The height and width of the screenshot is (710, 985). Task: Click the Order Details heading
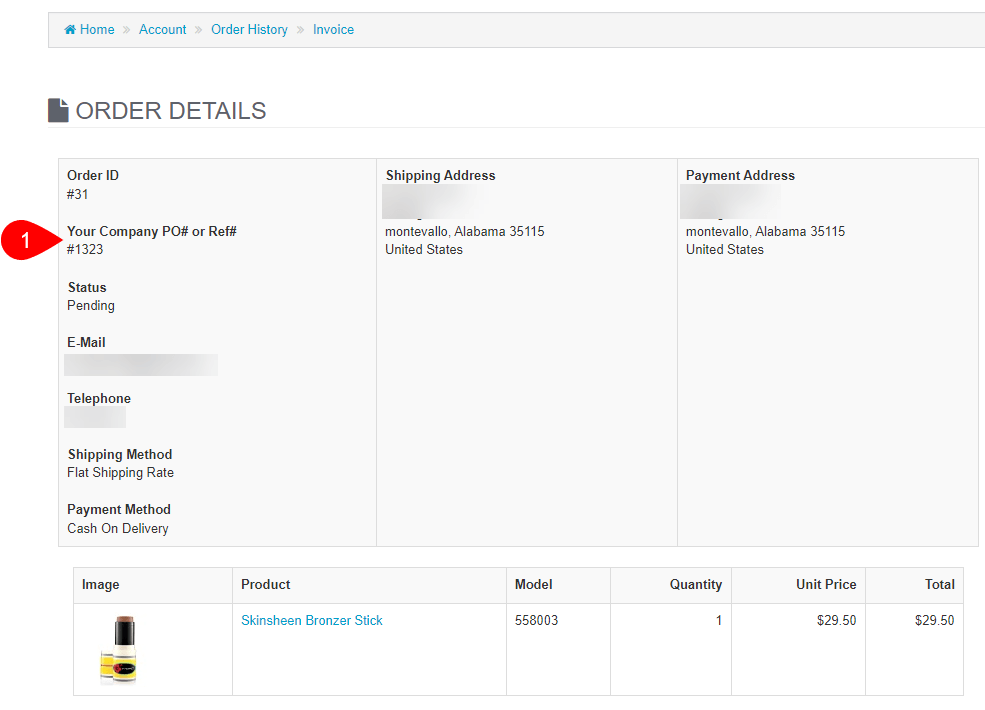click(171, 111)
